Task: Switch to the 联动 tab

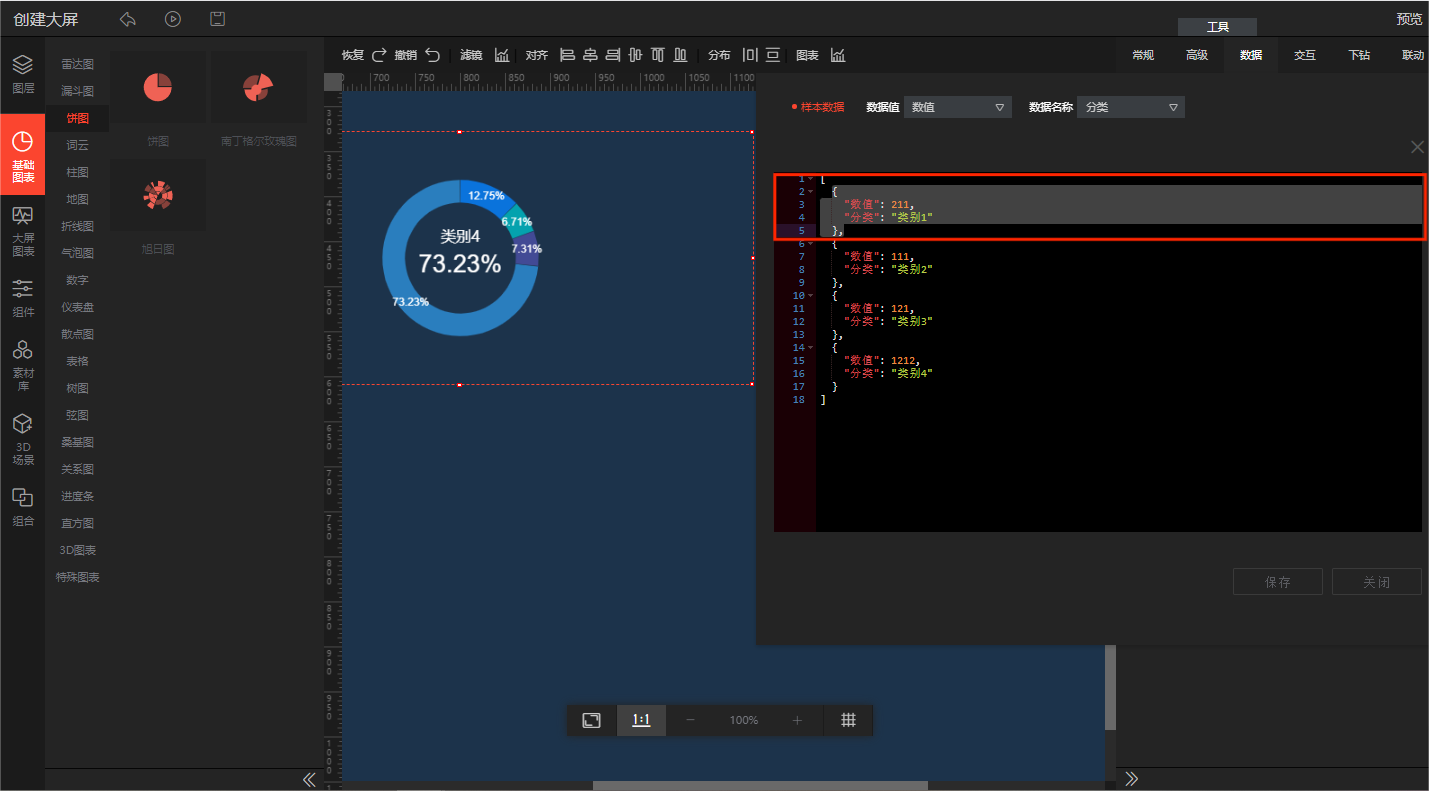Action: click(1413, 55)
